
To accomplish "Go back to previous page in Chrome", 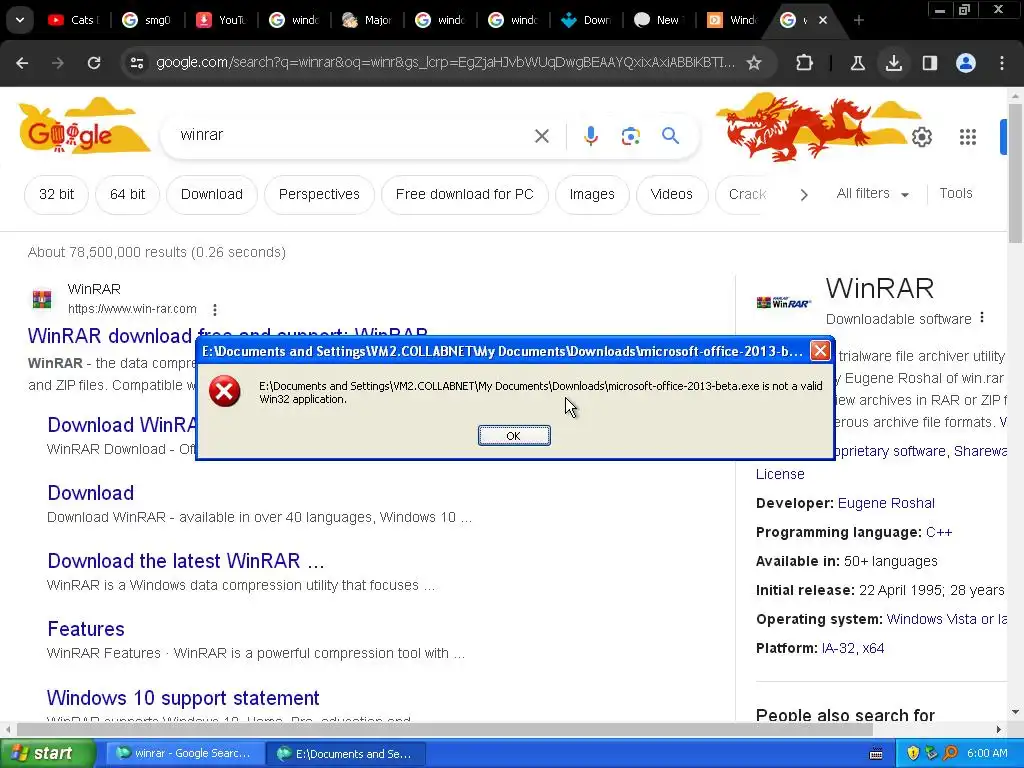I will click(x=22, y=63).
